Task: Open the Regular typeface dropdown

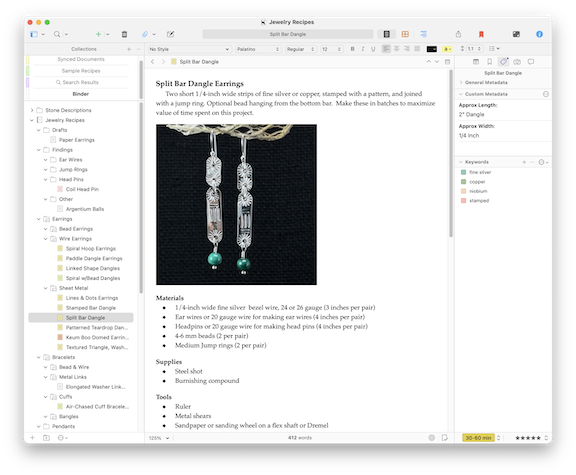Action: pos(300,49)
